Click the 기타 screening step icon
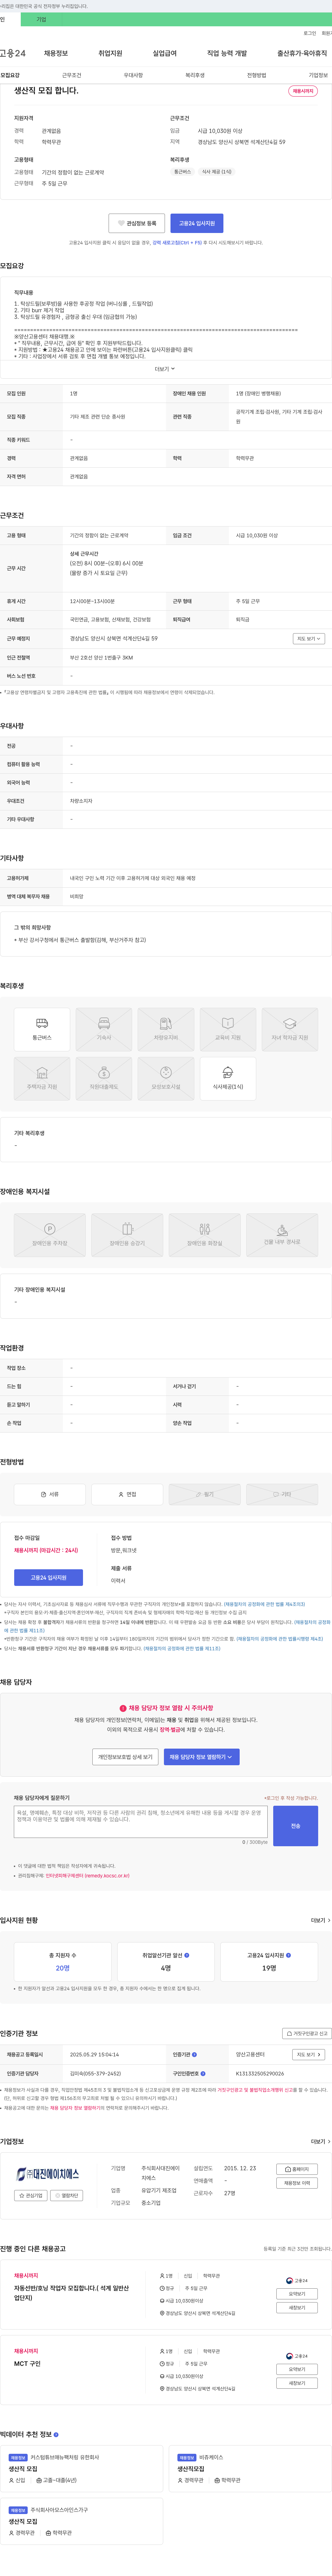The height and width of the screenshot is (2576, 332). pos(282,1494)
